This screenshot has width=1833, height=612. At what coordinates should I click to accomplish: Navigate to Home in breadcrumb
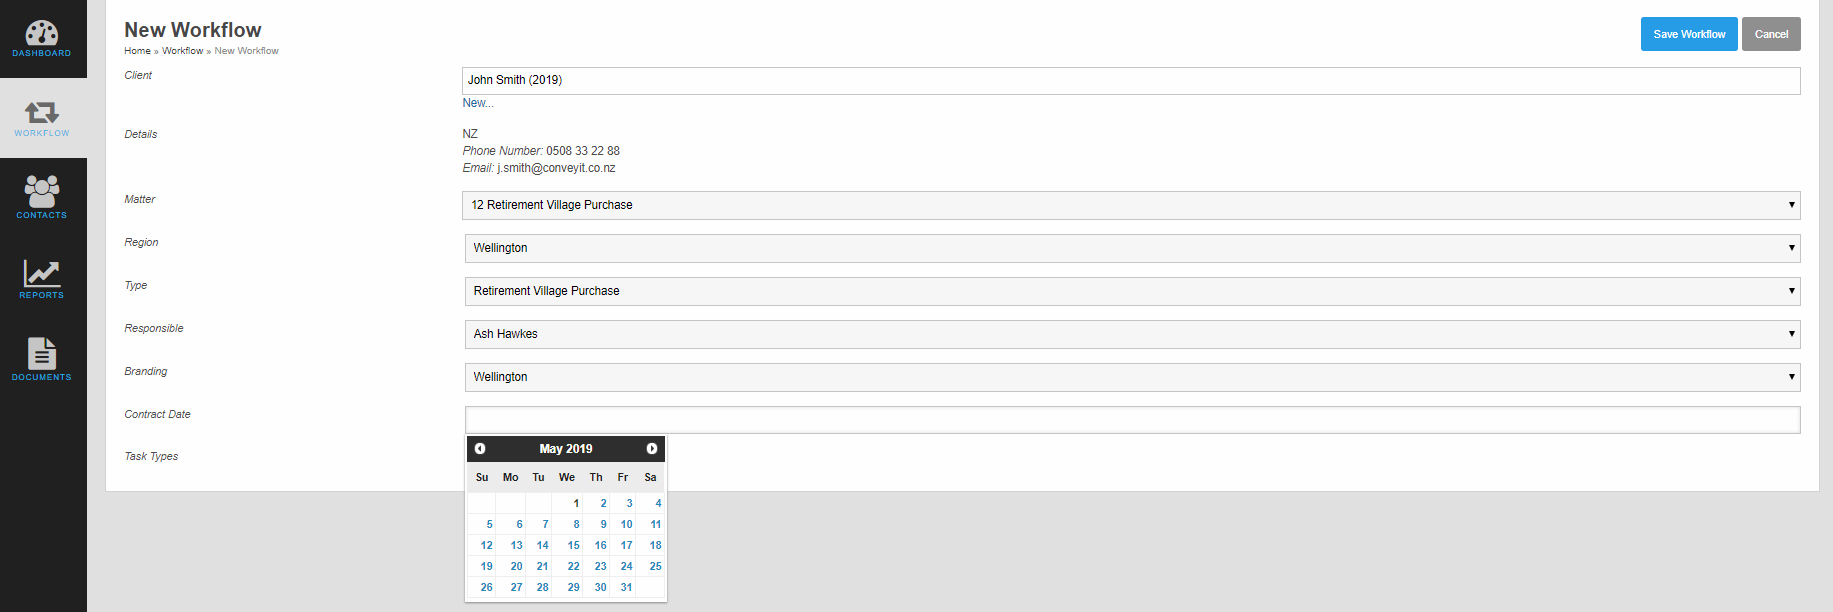(x=137, y=51)
